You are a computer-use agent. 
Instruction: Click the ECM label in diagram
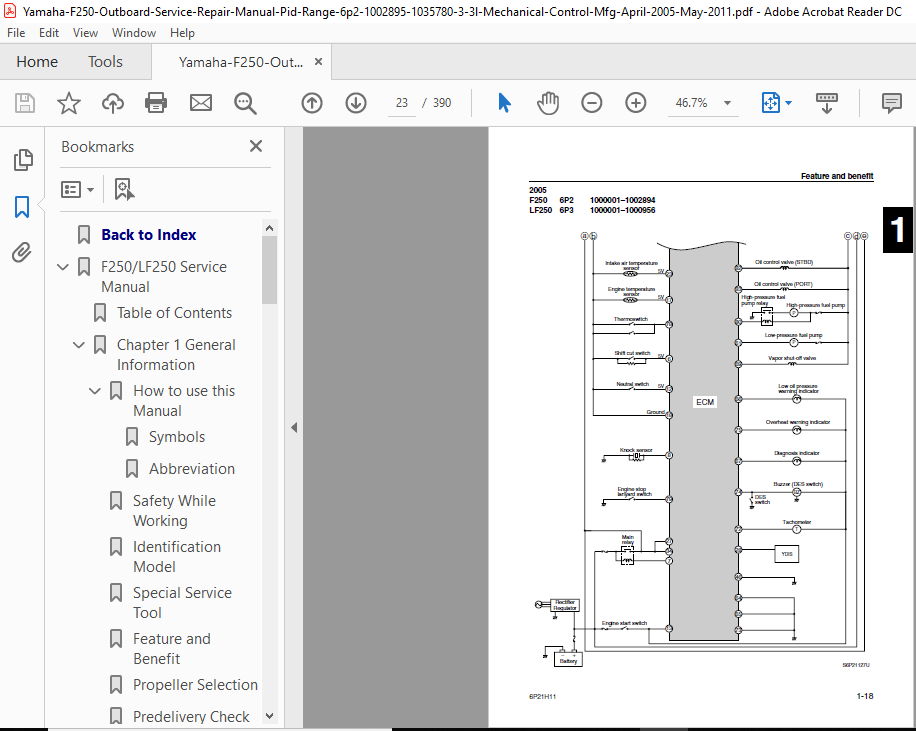tap(705, 402)
